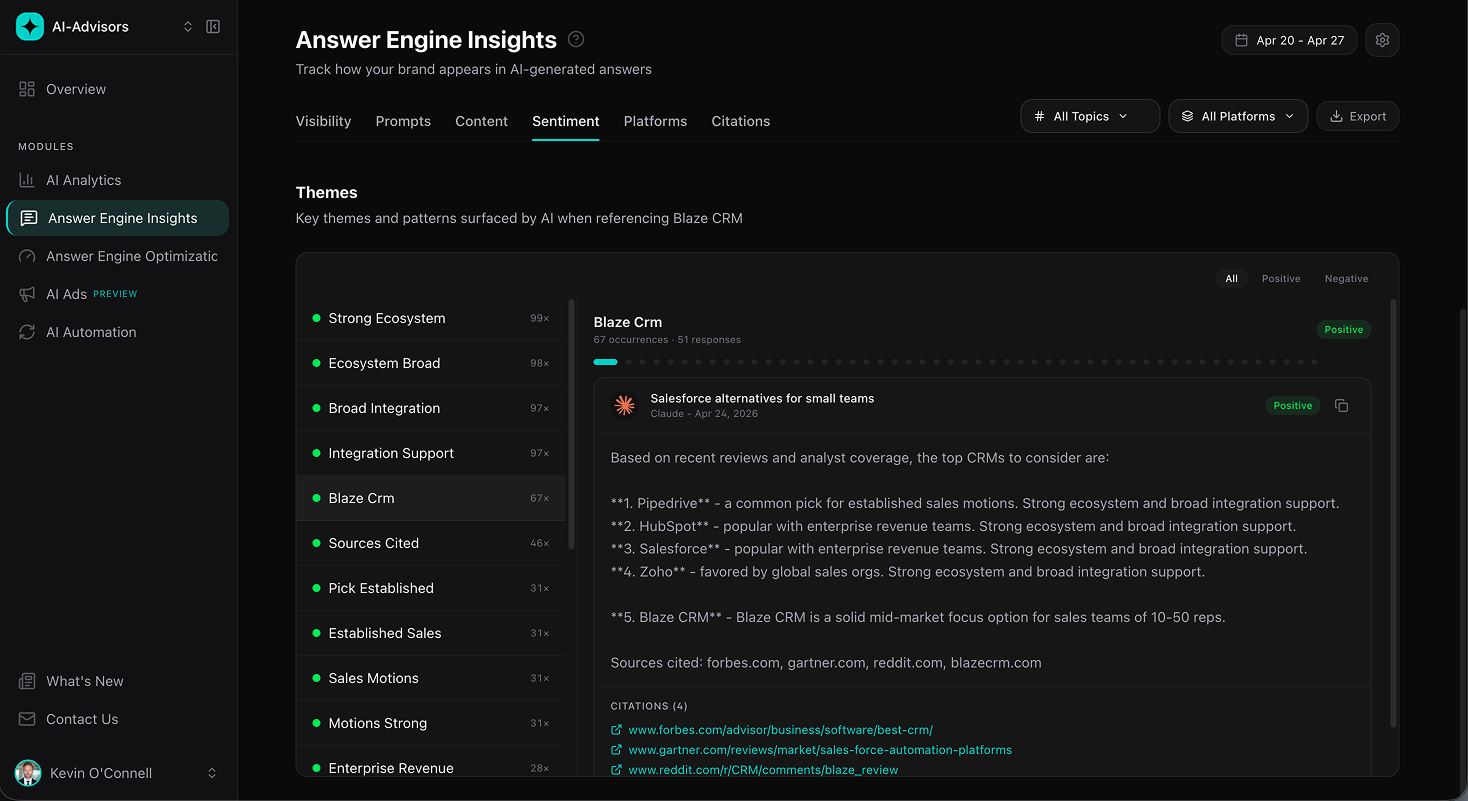The height and width of the screenshot is (801, 1468).
Task: Click the active response pagination indicator
Action: pos(605,362)
